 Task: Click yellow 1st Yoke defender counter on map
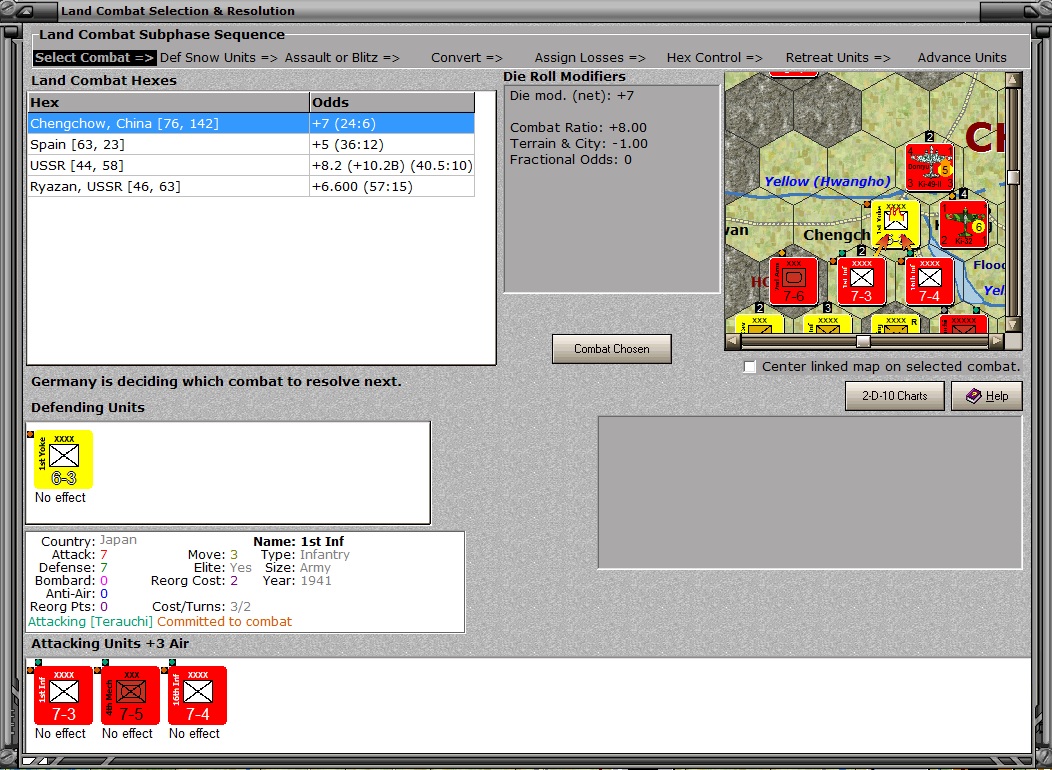pos(895,224)
